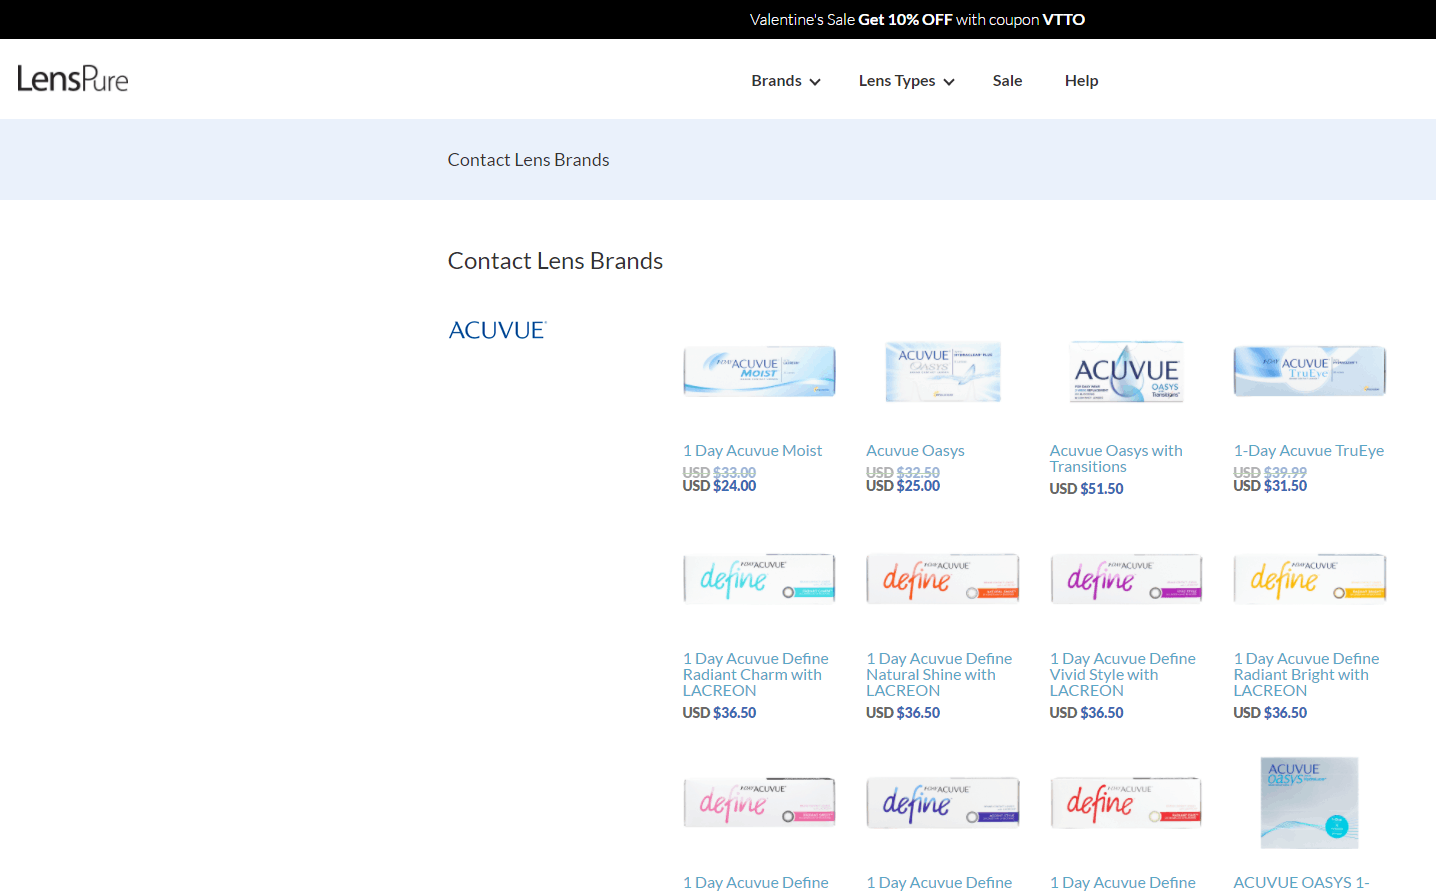Open the Help menu item
Screen dimensions: 1436x893
point(1081,81)
